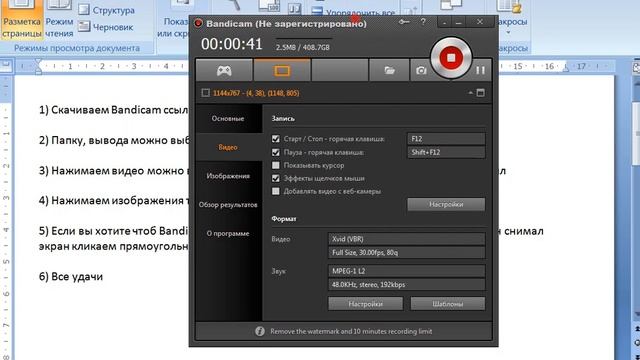Click the info icon in the bottom bar

(x=260, y=331)
